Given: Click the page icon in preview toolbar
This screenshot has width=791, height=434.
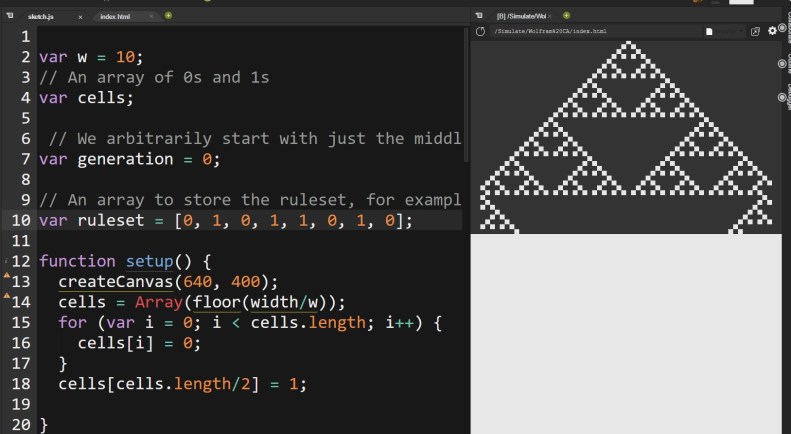Looking at the screenshot, I should click(708, 32).
